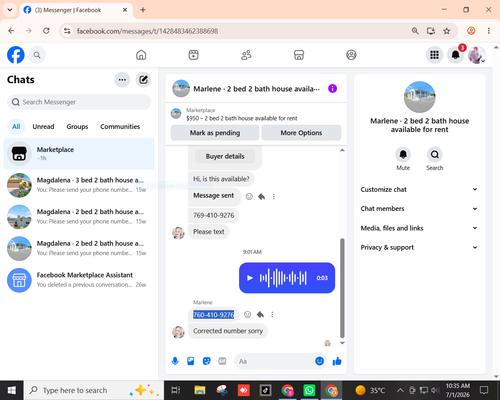The image size is (500, 400).
Task: Record a voice clip with microphone icon
Action: (175, 361)
